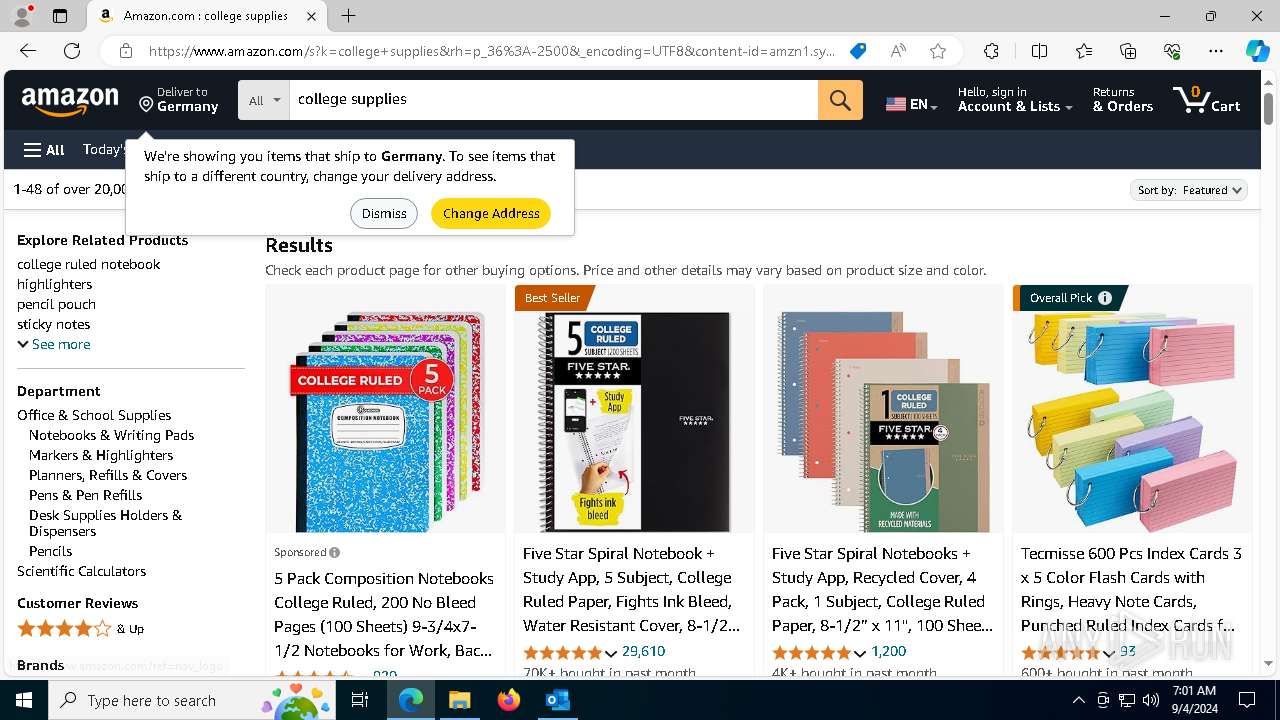
Task: Open the Copilot sidebar icon
Action: [x=1257, y=51]
